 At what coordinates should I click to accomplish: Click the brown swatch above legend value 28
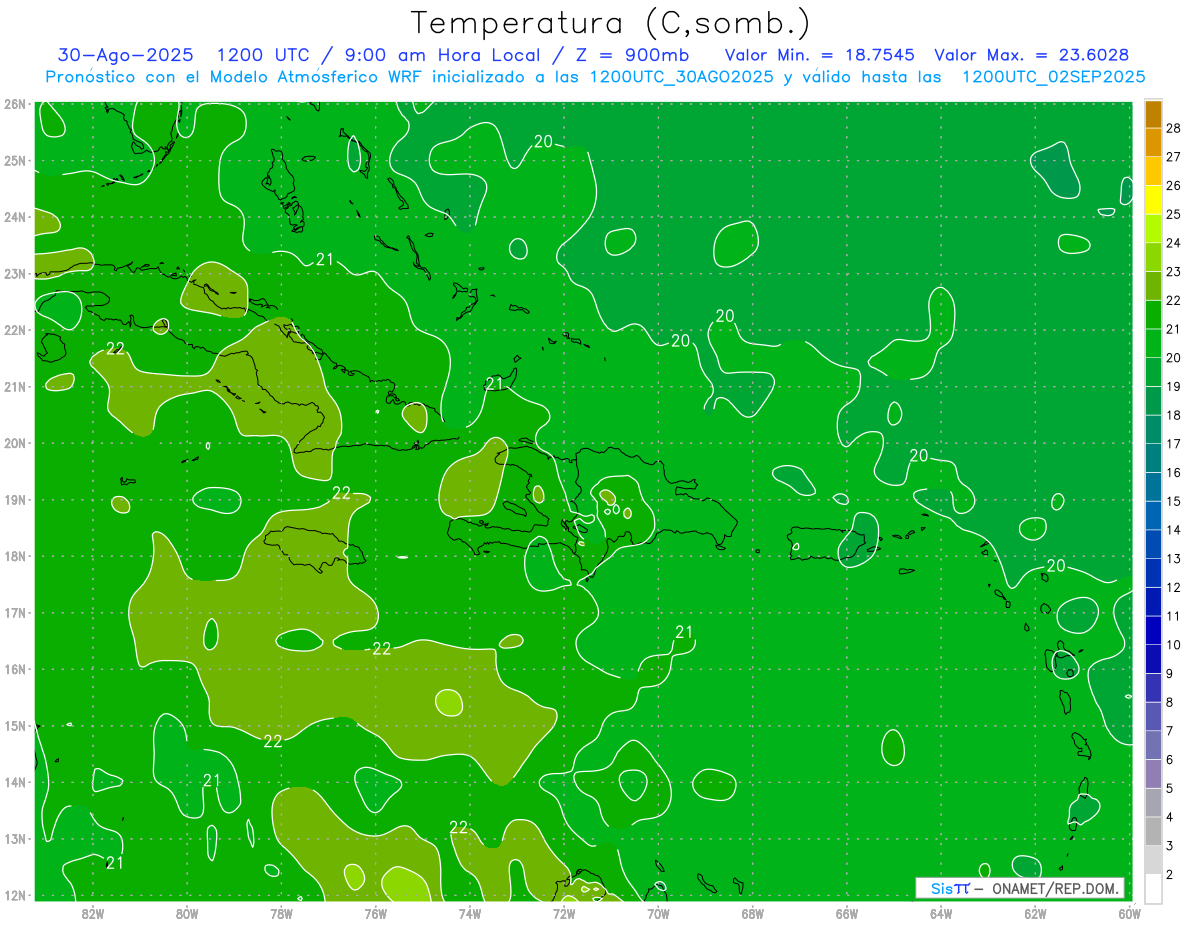click(1153, 114)
